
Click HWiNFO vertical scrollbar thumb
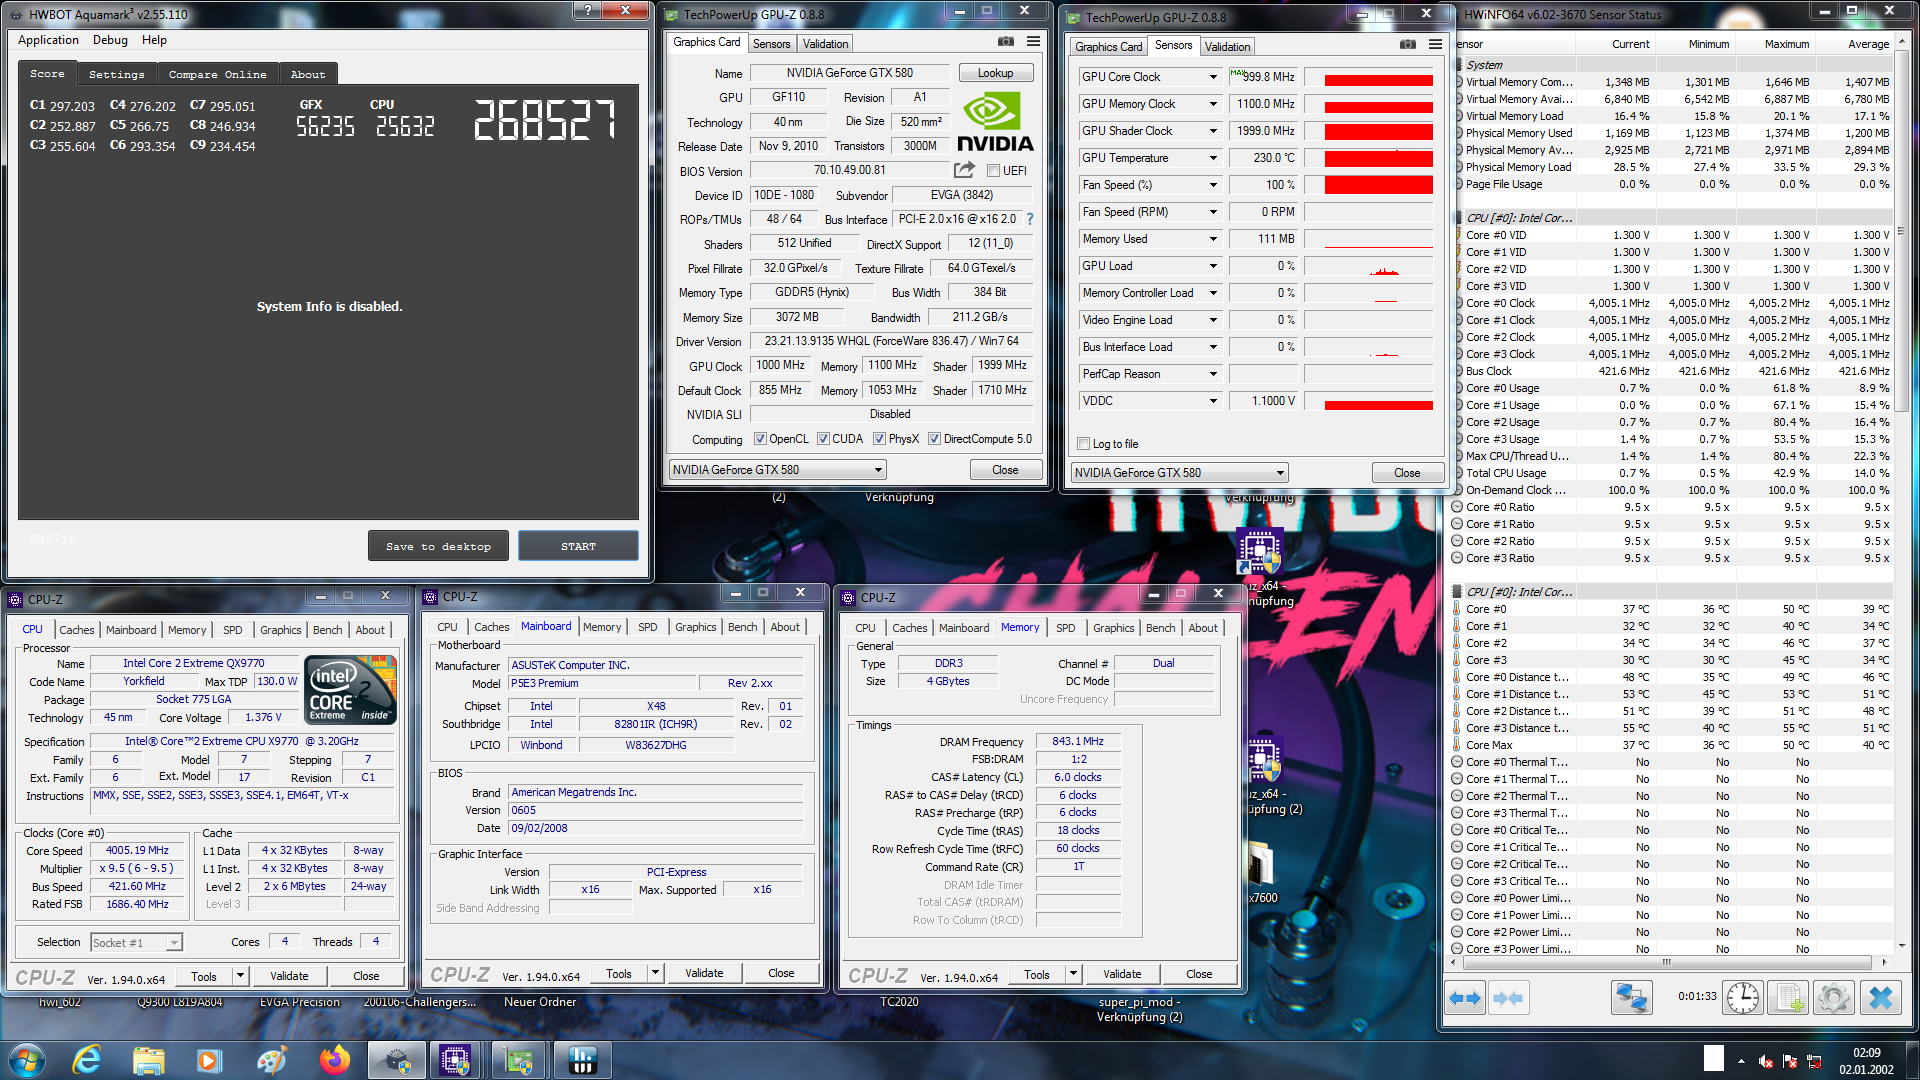coord(1901,232)
